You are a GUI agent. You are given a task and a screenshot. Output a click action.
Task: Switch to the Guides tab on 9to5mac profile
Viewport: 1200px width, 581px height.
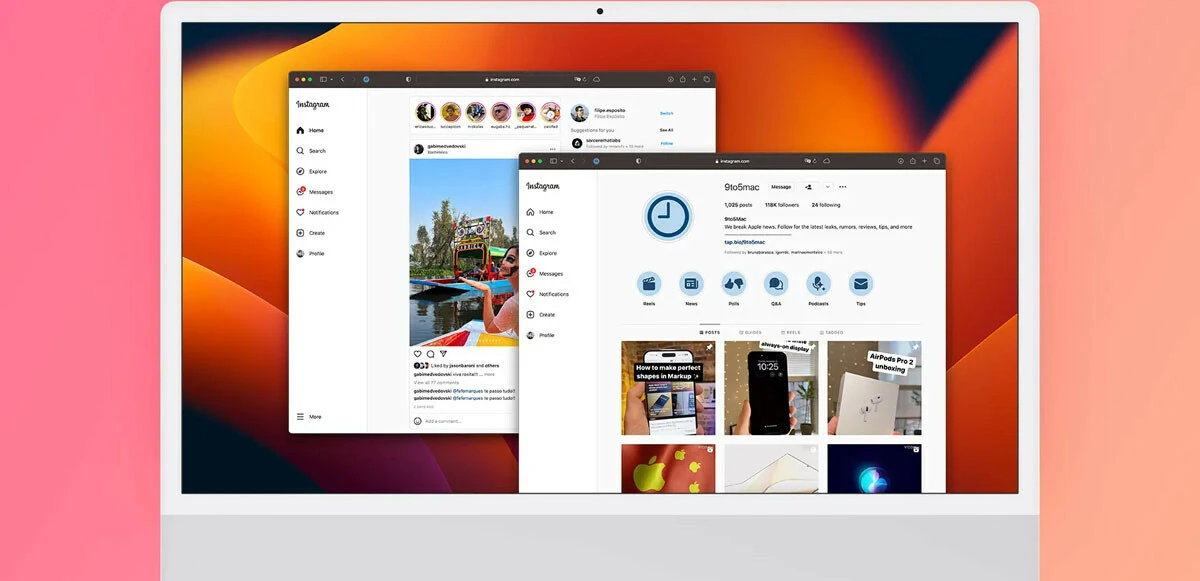[x=750, y=332]
